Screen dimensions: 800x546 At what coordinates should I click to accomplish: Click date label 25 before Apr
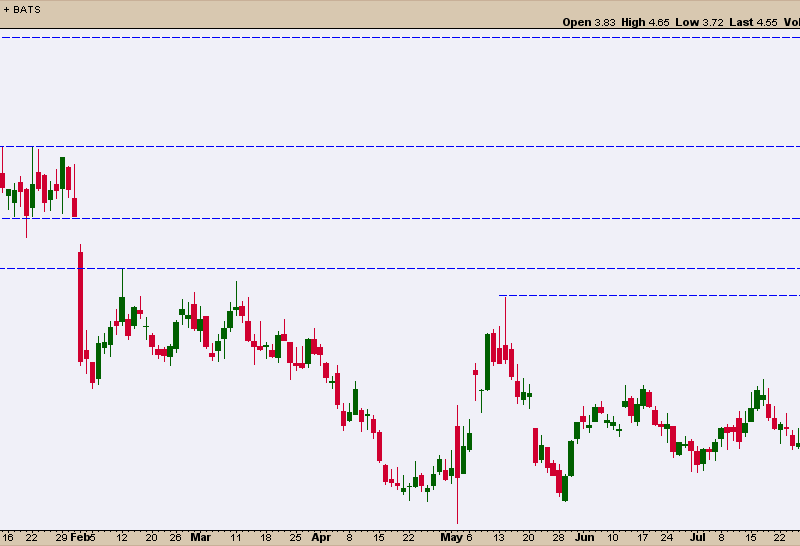pos(295,537)
